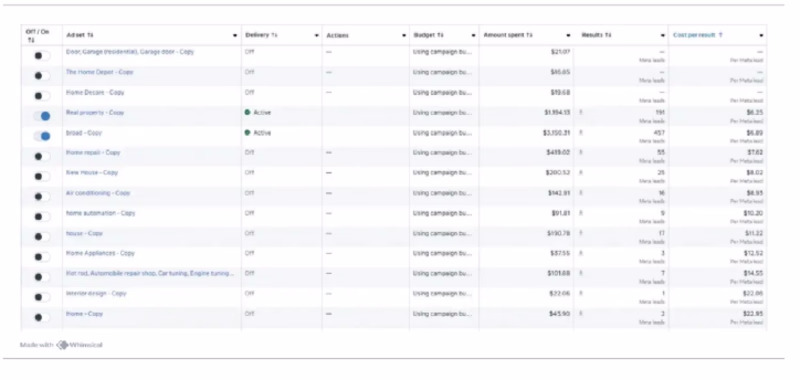This screenshot has height=380, width=800.
Task: Click the Off / On column header
Action: tap(38, 35)
